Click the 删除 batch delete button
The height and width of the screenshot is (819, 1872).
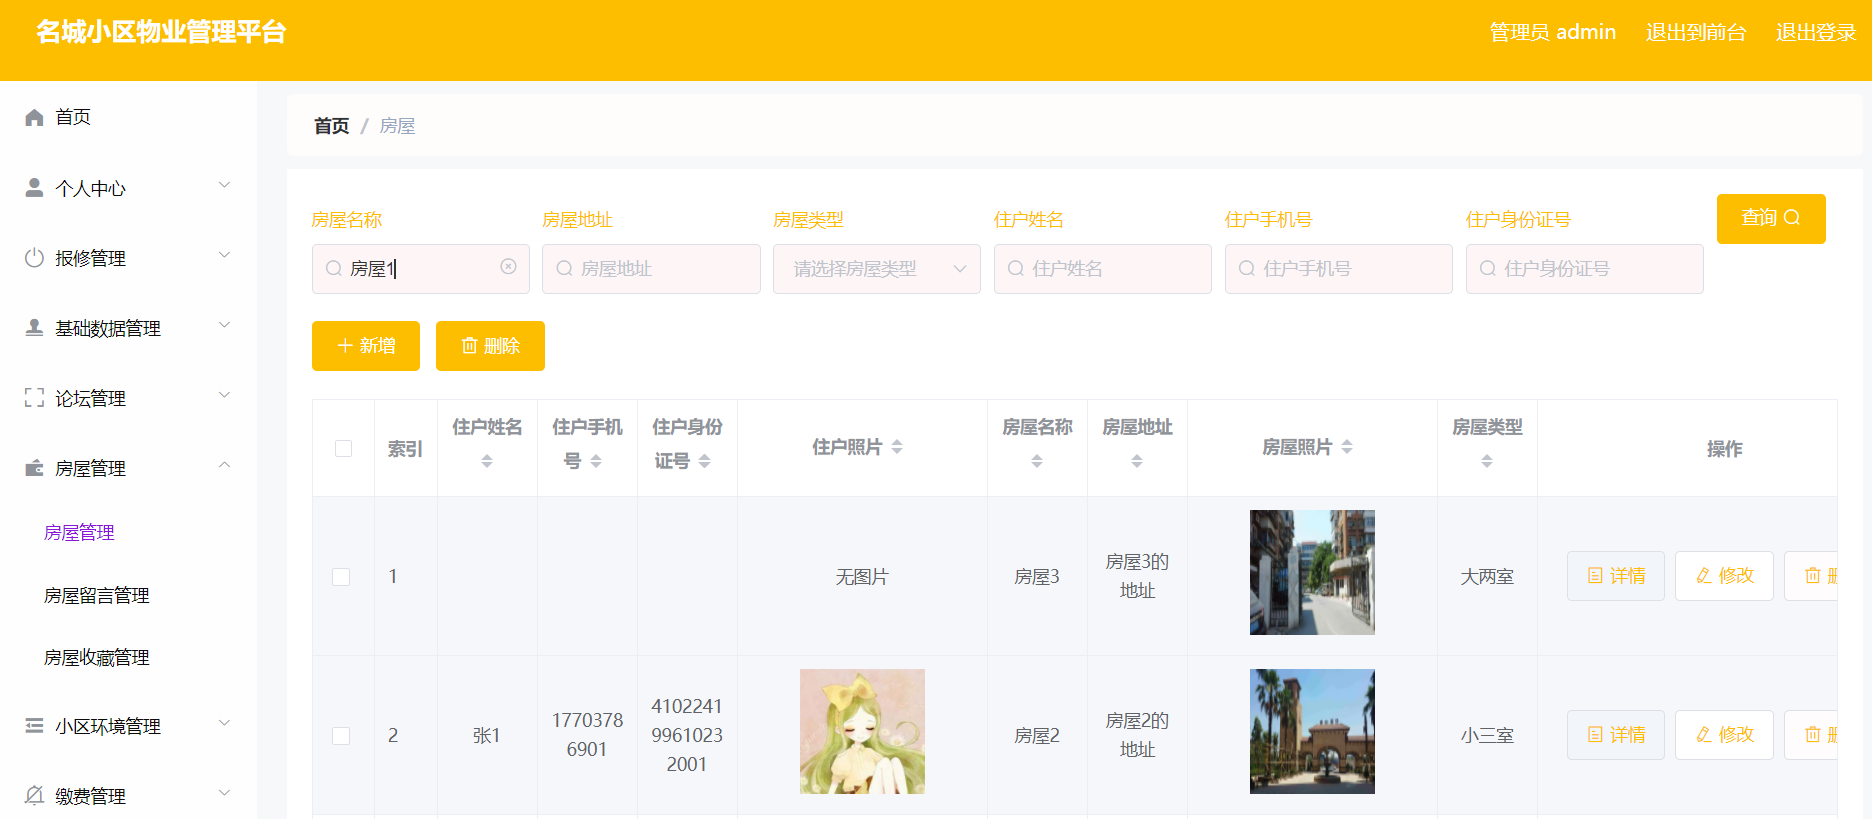(x=490, y=346)
